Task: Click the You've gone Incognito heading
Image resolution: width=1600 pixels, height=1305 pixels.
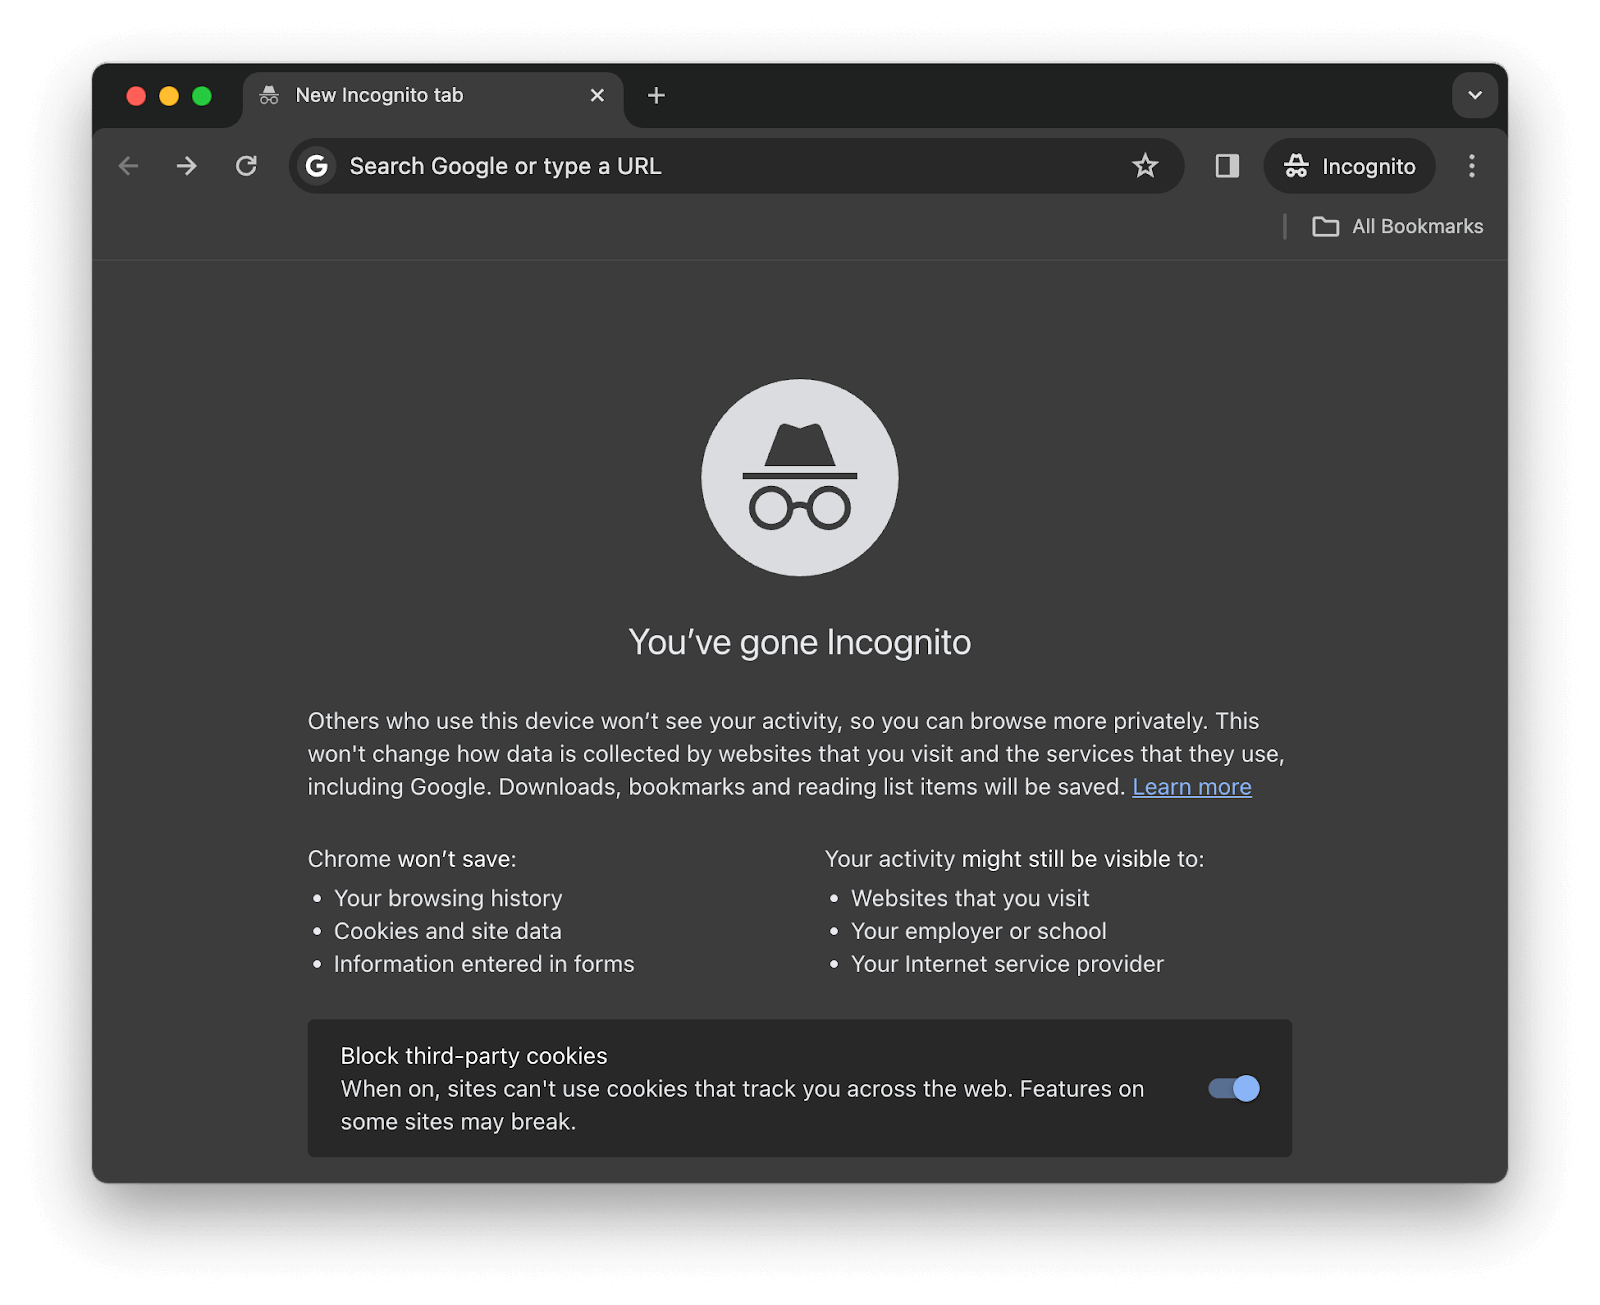Action: 800,642
